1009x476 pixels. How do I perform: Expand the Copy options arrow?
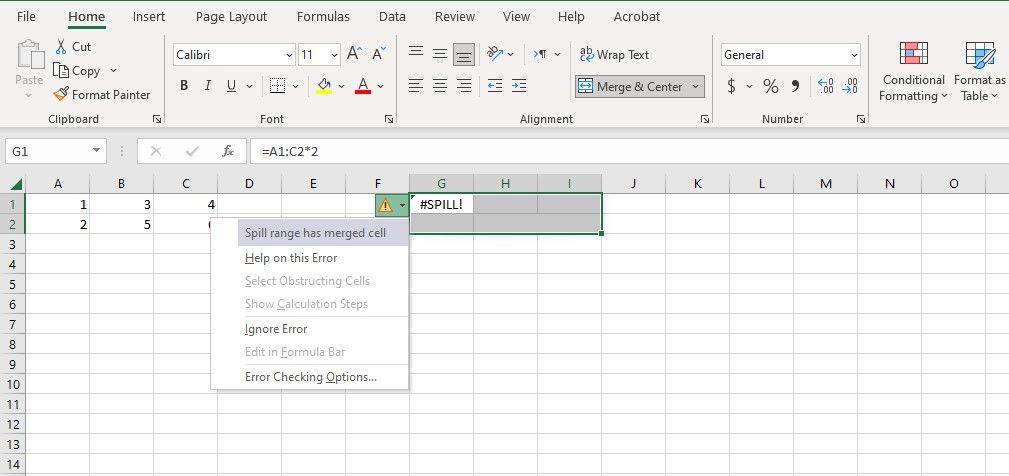pos(113,71)
